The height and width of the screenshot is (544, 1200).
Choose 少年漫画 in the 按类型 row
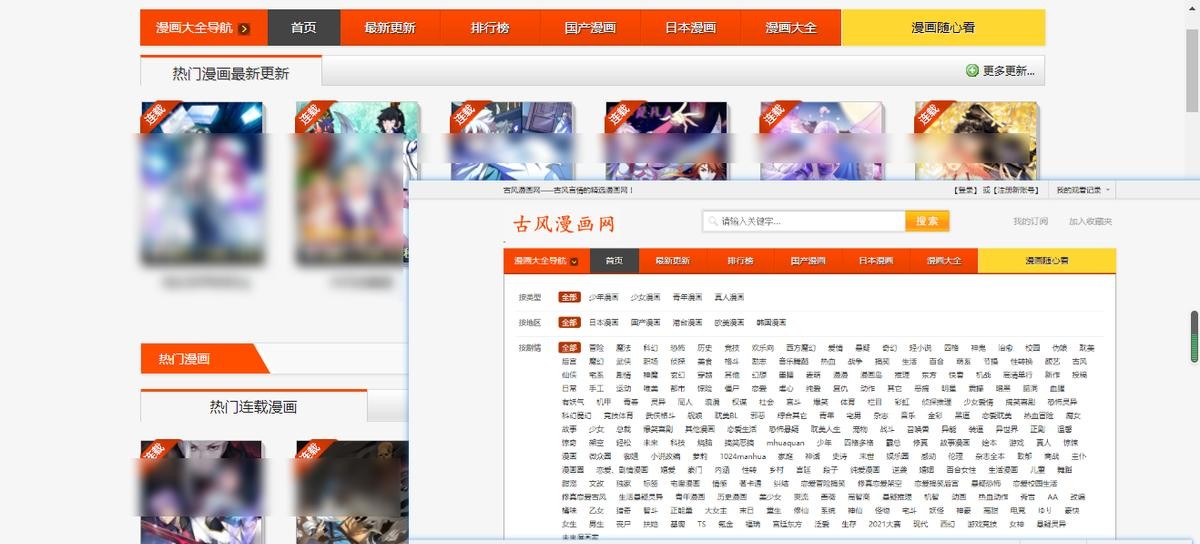click(603, 297)
